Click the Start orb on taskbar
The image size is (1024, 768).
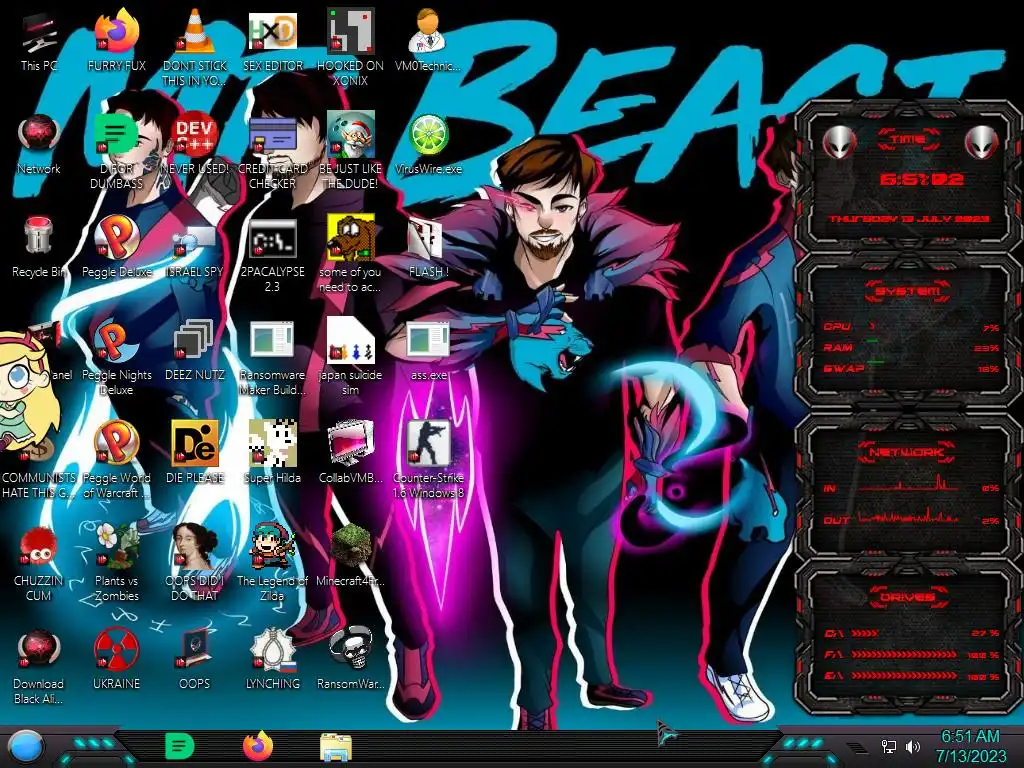(x=25, y=747)
